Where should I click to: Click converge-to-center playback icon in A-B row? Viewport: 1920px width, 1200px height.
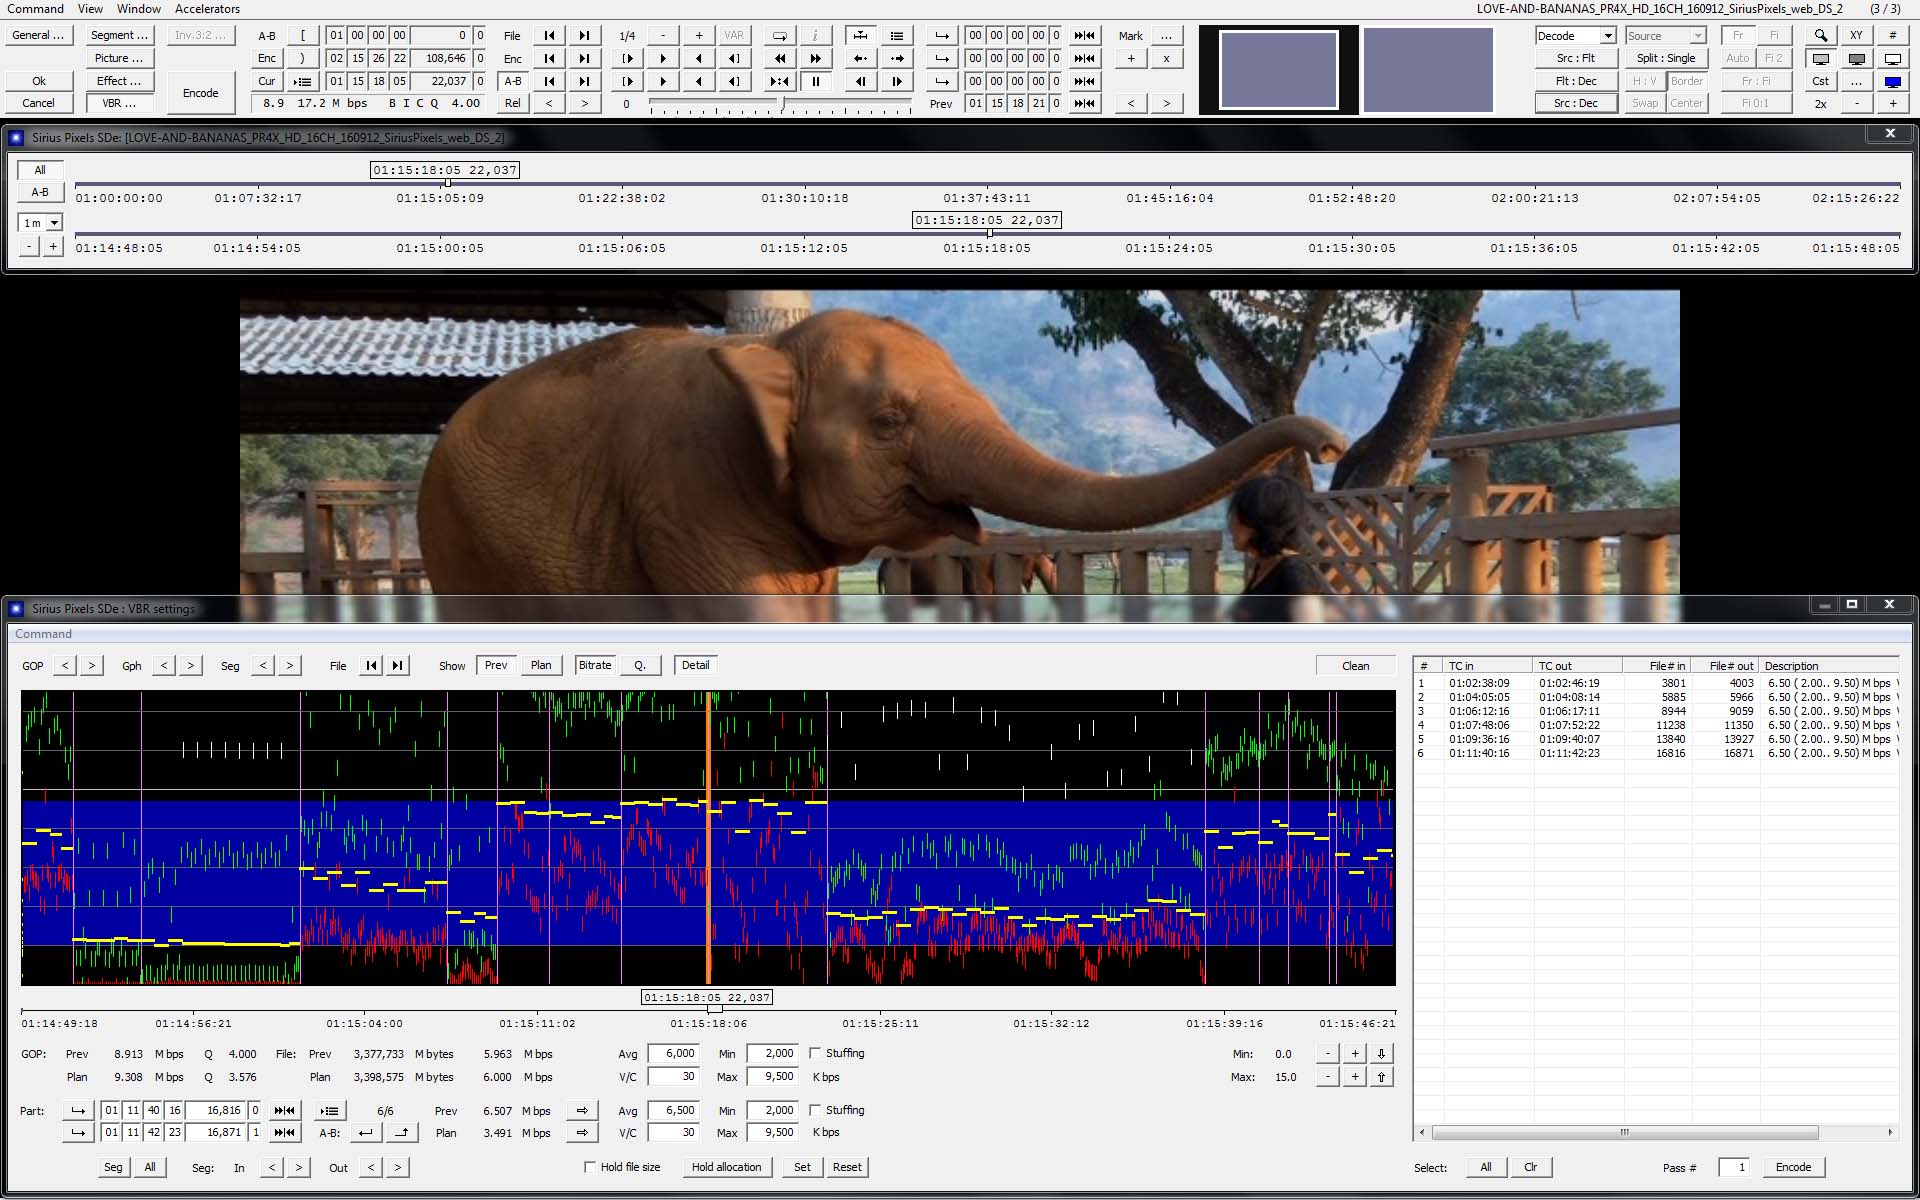tap(779, 81)
